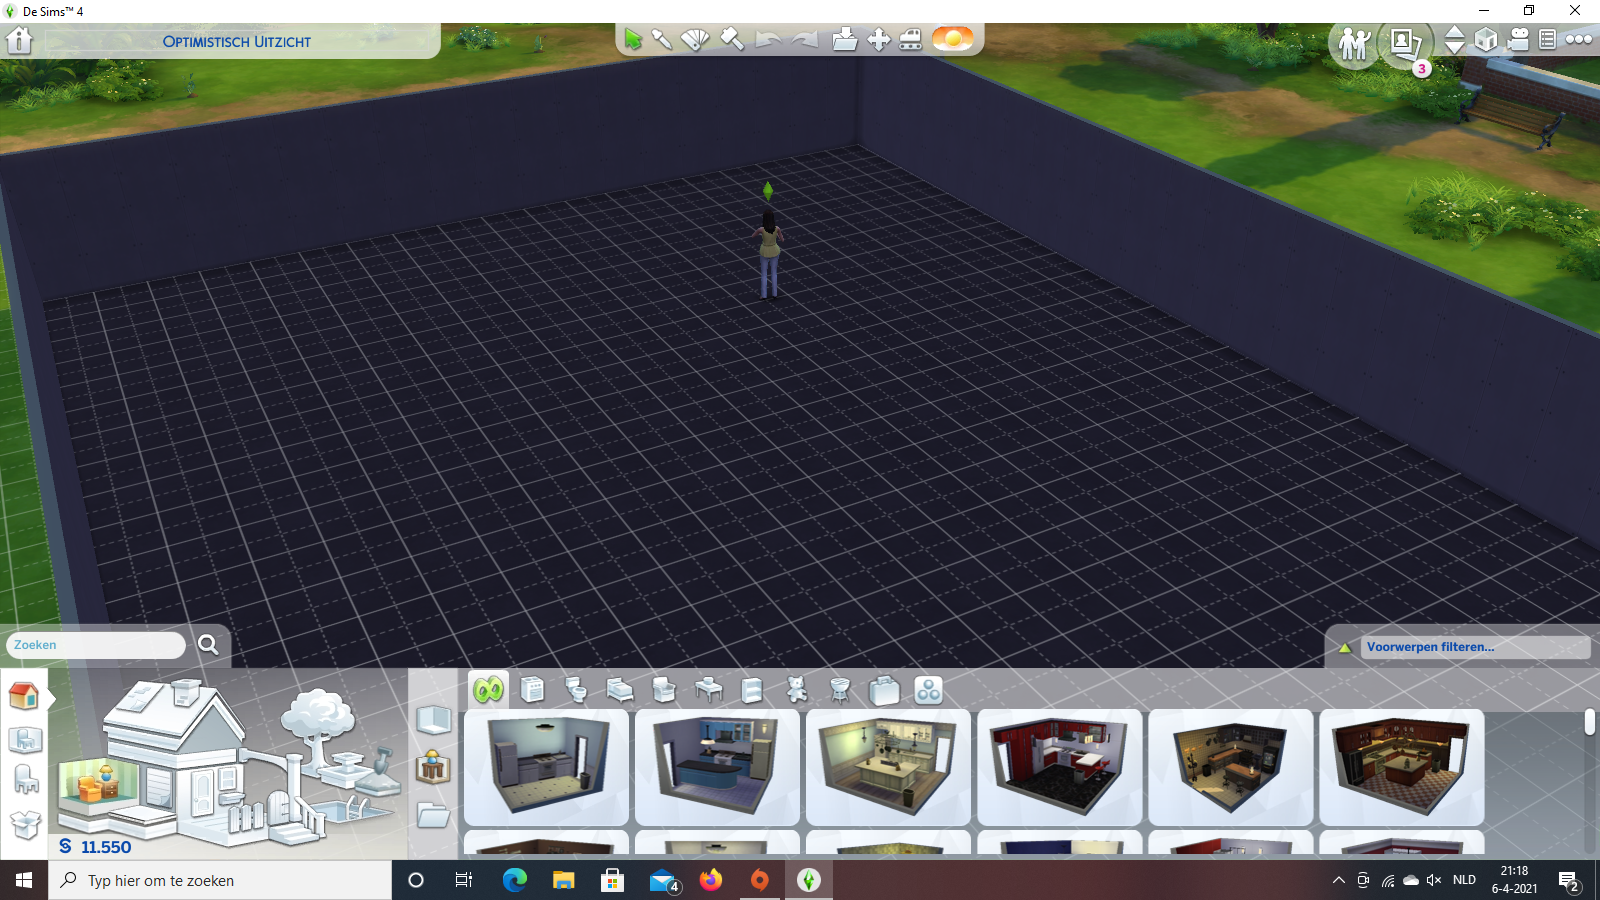Pick the Eyedropper tool
The height and width of the screenshot is (900, 1600).
click(662, 40)
